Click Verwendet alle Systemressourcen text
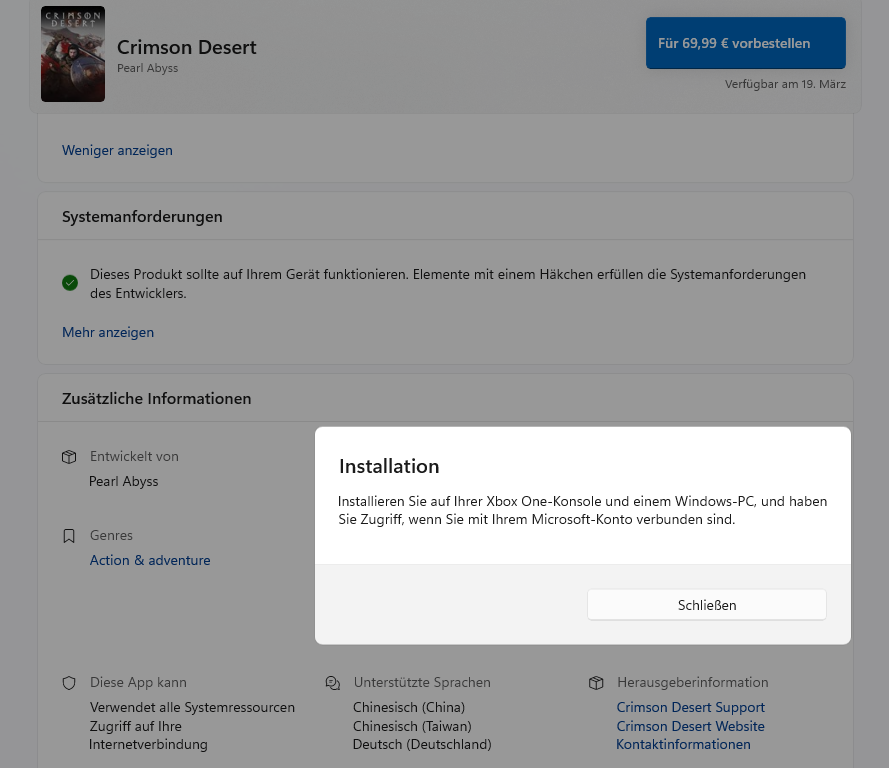 (x=192, y=707)
